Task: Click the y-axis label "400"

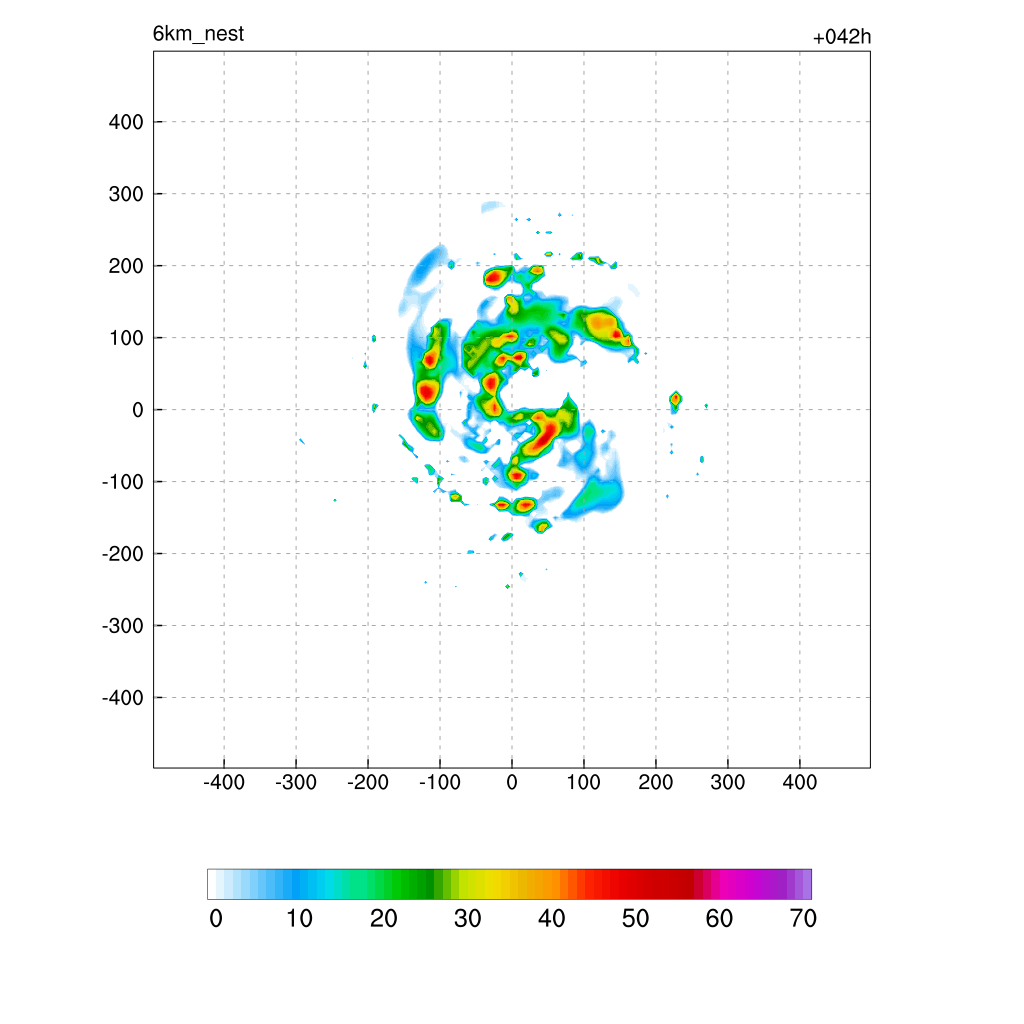Action: [x=126, y=122]
